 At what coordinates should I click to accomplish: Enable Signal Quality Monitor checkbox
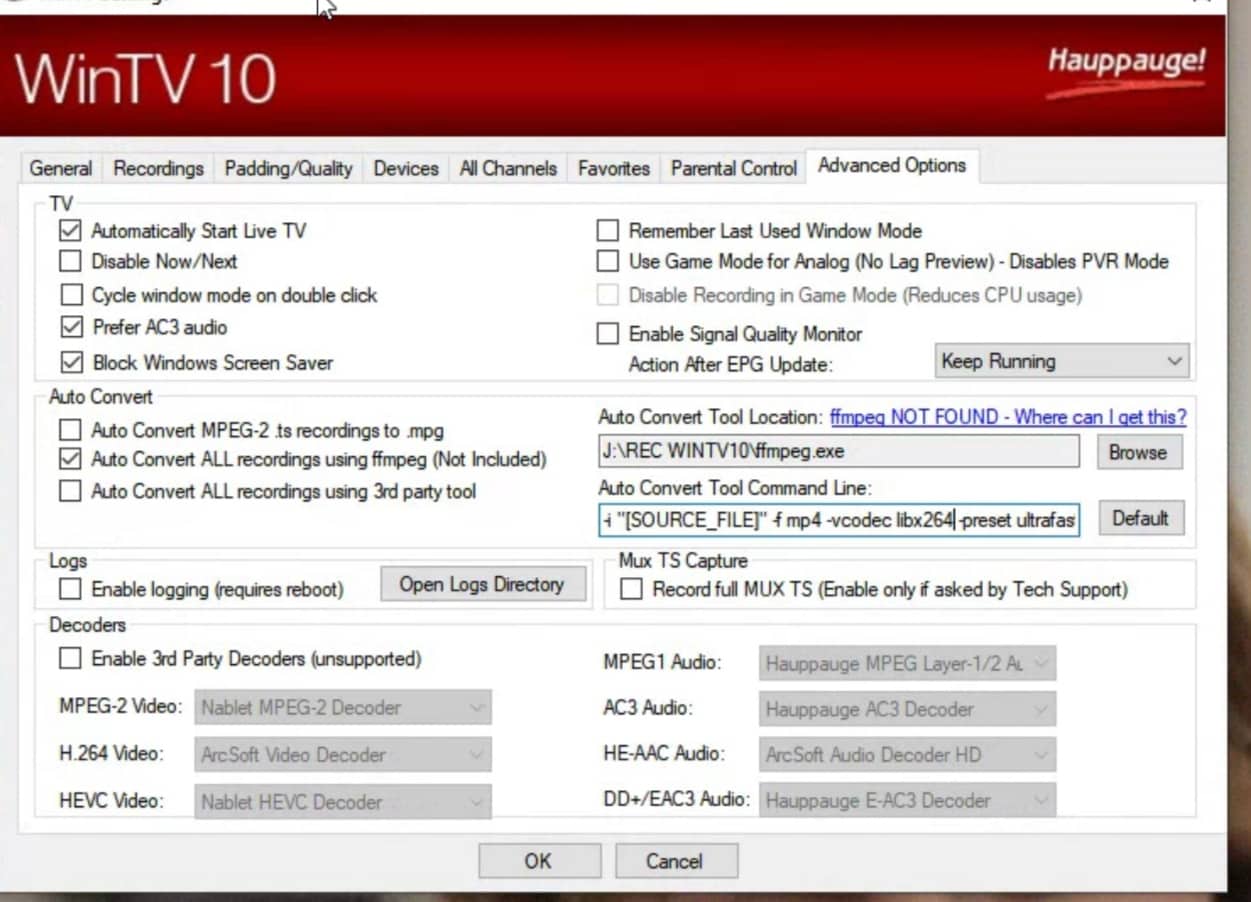tap(607, 334)
